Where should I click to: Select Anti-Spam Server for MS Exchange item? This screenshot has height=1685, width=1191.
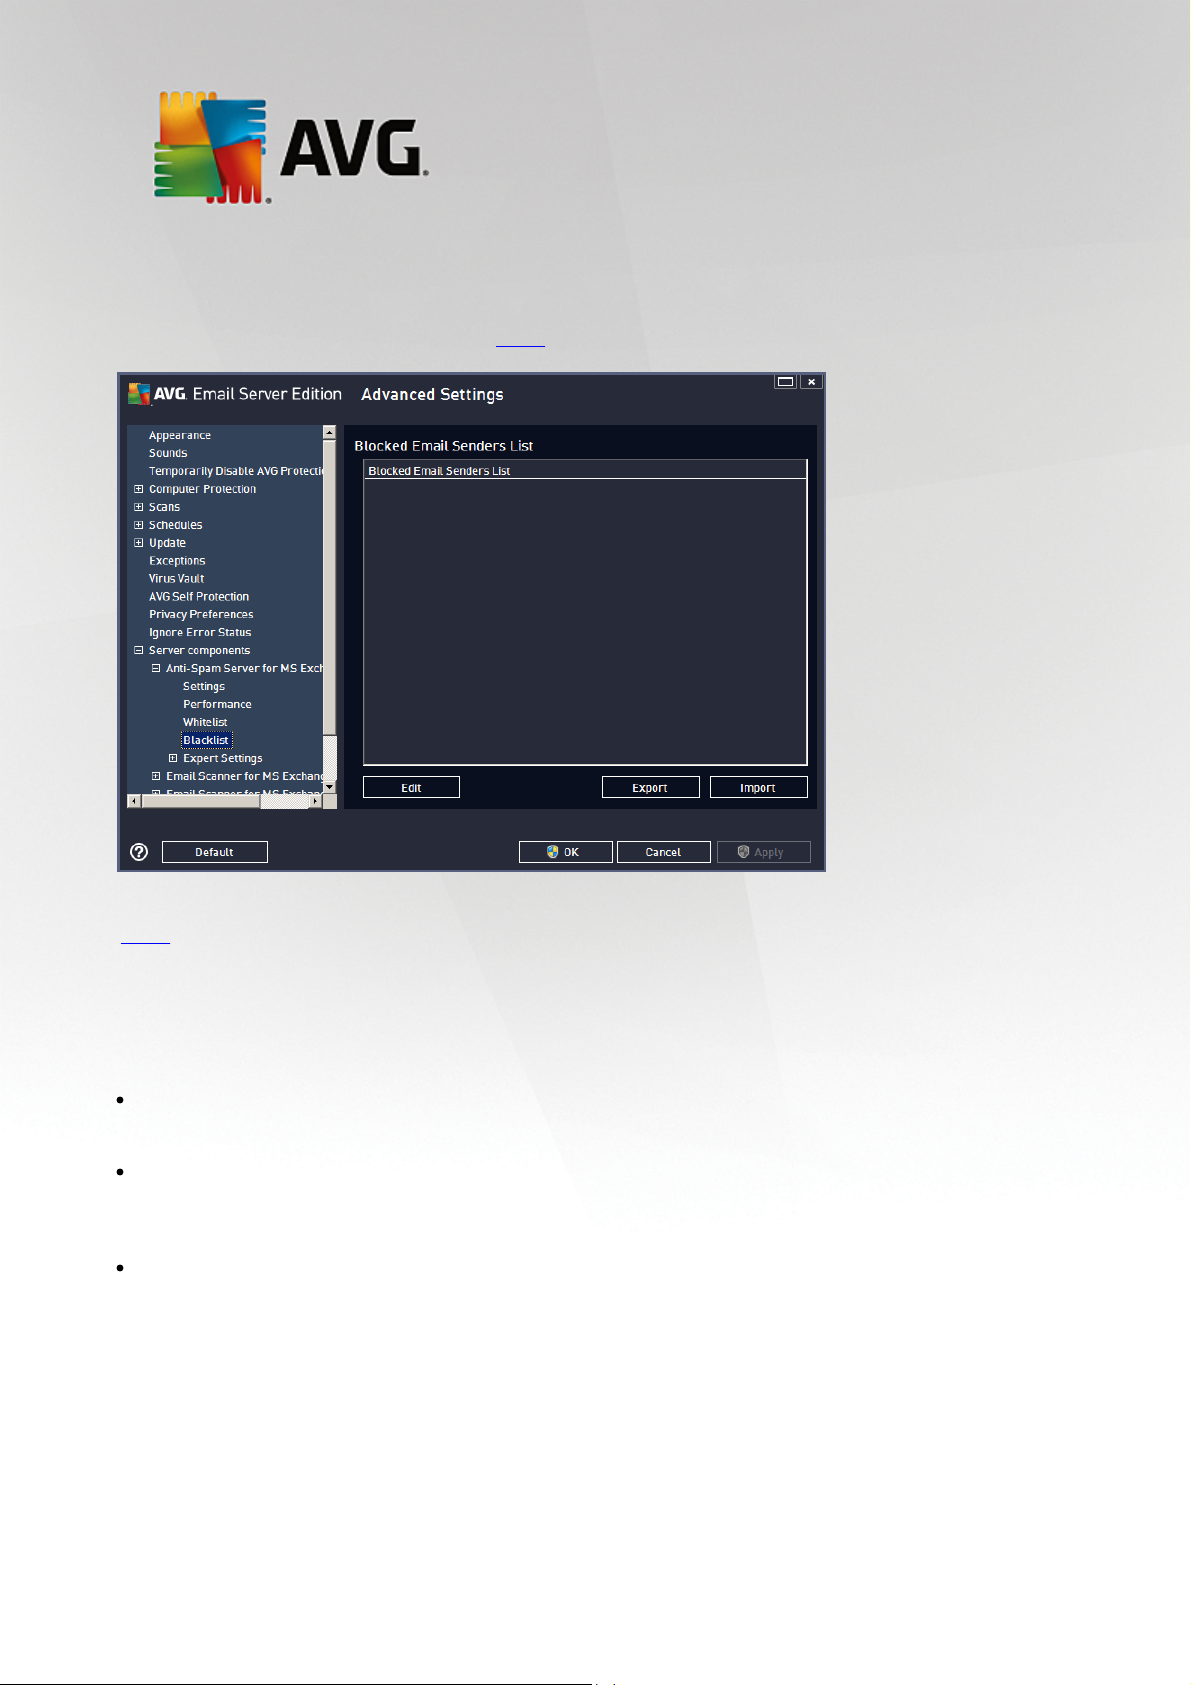[244, 669]
